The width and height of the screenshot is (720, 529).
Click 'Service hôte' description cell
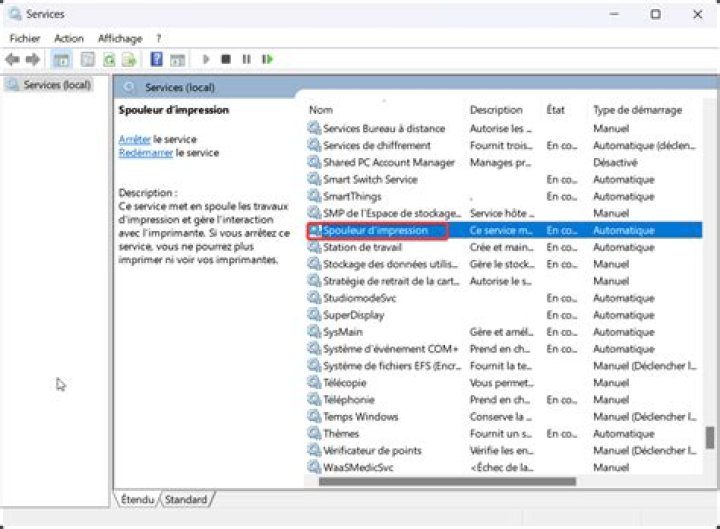click(502, 213)
